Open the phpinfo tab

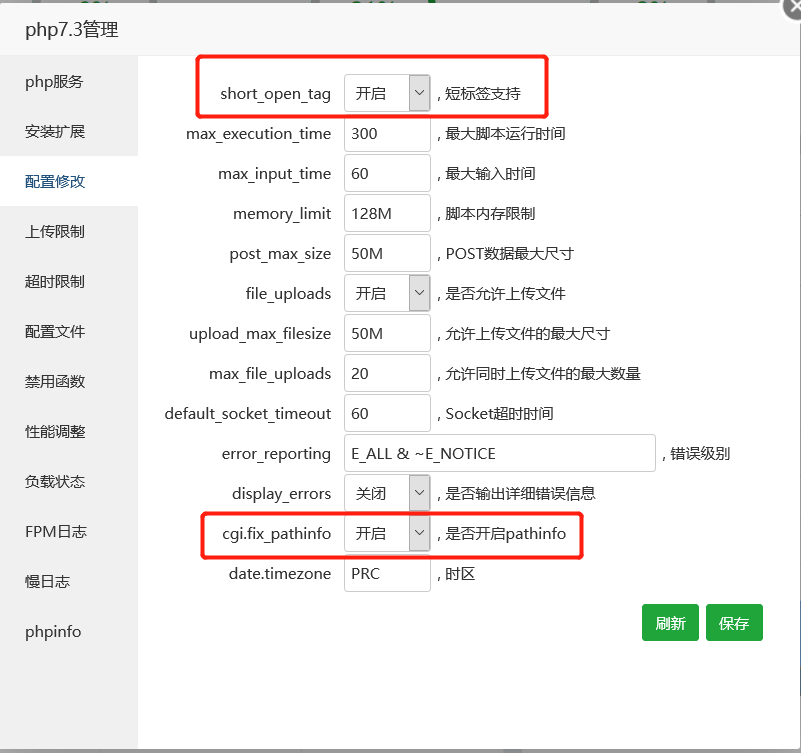pyautogui.click(x=53, y=632)
